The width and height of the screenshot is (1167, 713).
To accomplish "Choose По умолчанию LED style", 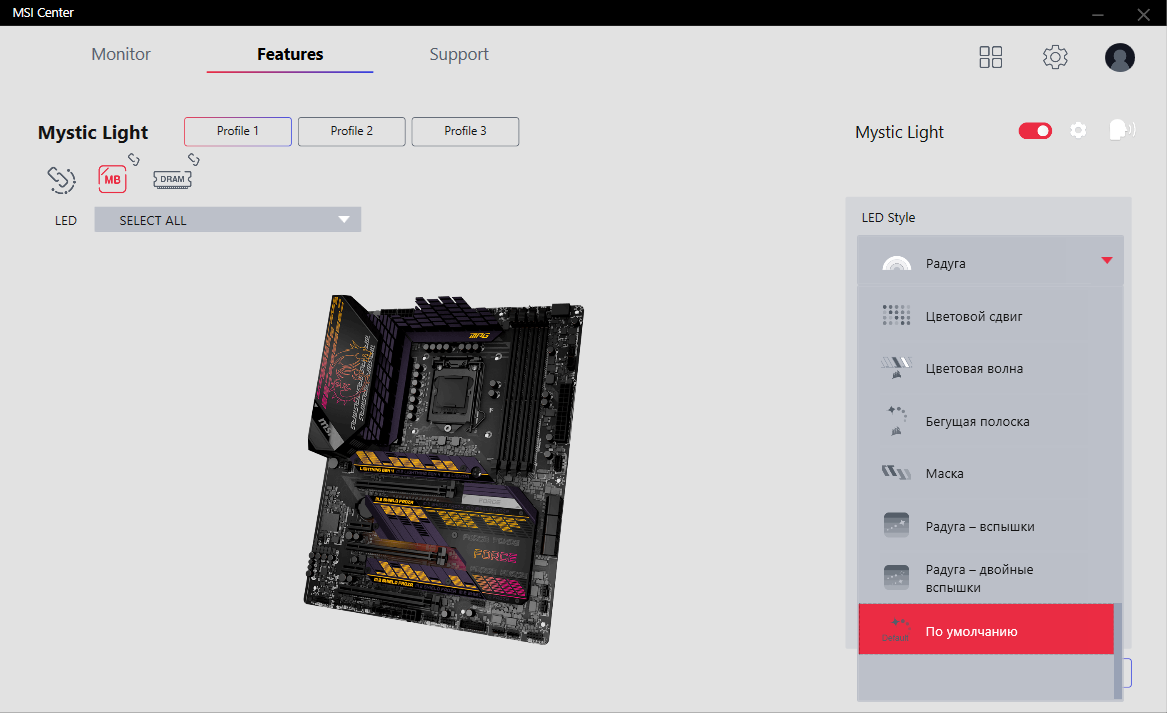I will (986, 630).
